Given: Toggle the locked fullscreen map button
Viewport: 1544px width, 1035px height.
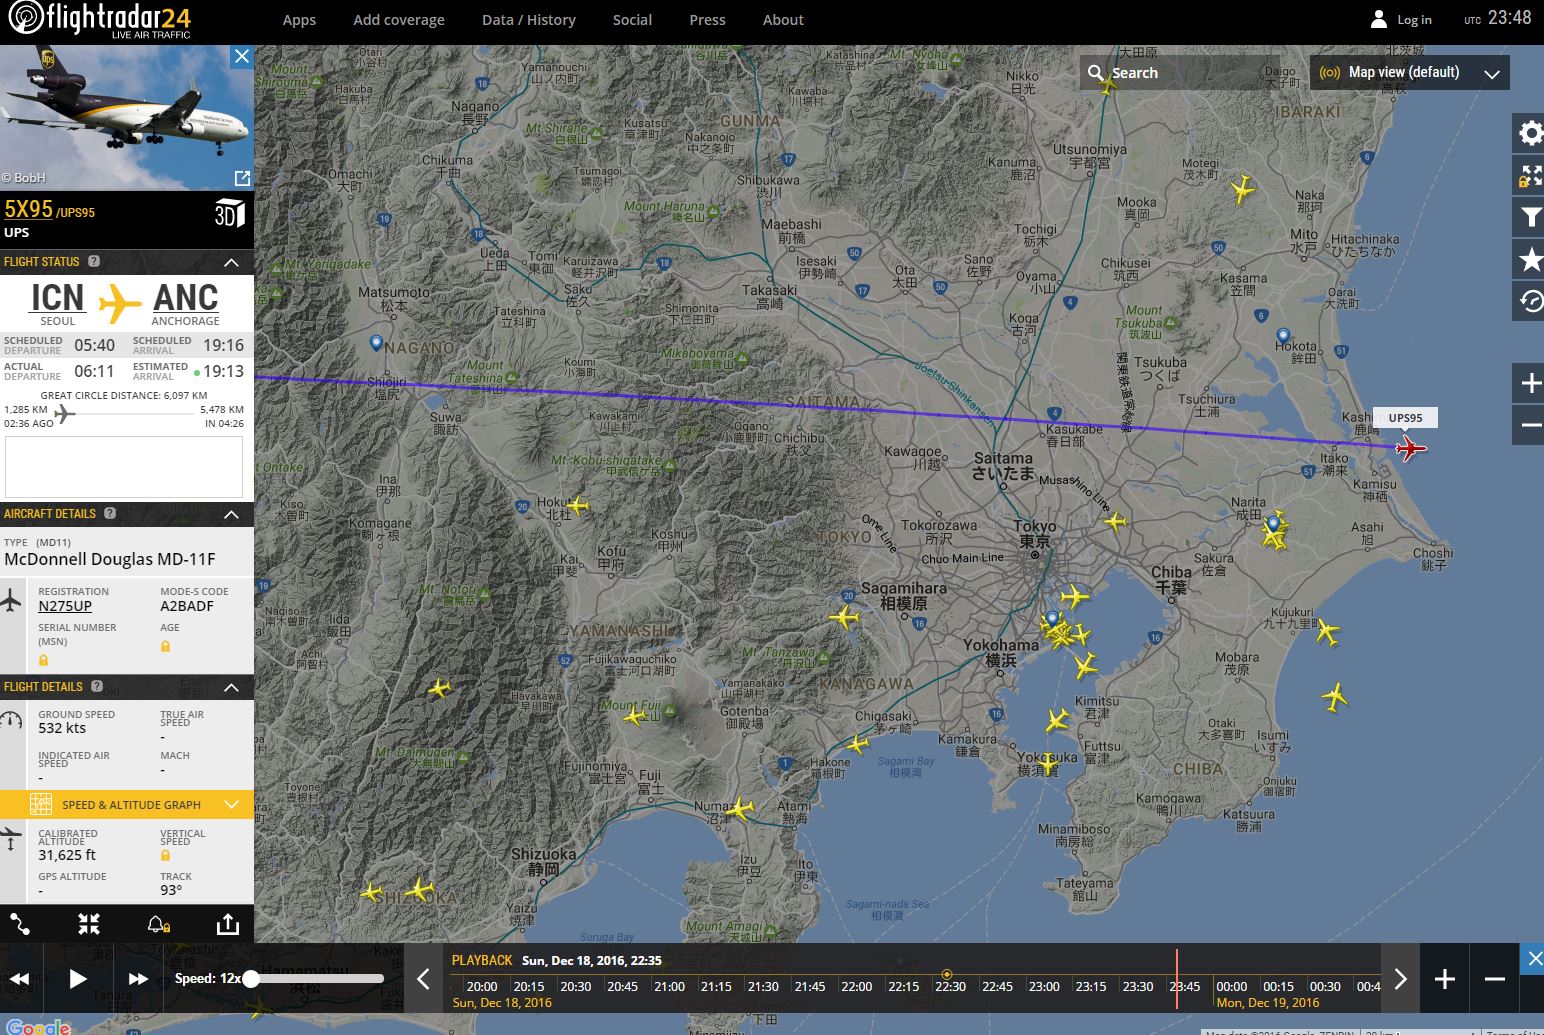Looking at the screenshot, I should click(1530, 176).
